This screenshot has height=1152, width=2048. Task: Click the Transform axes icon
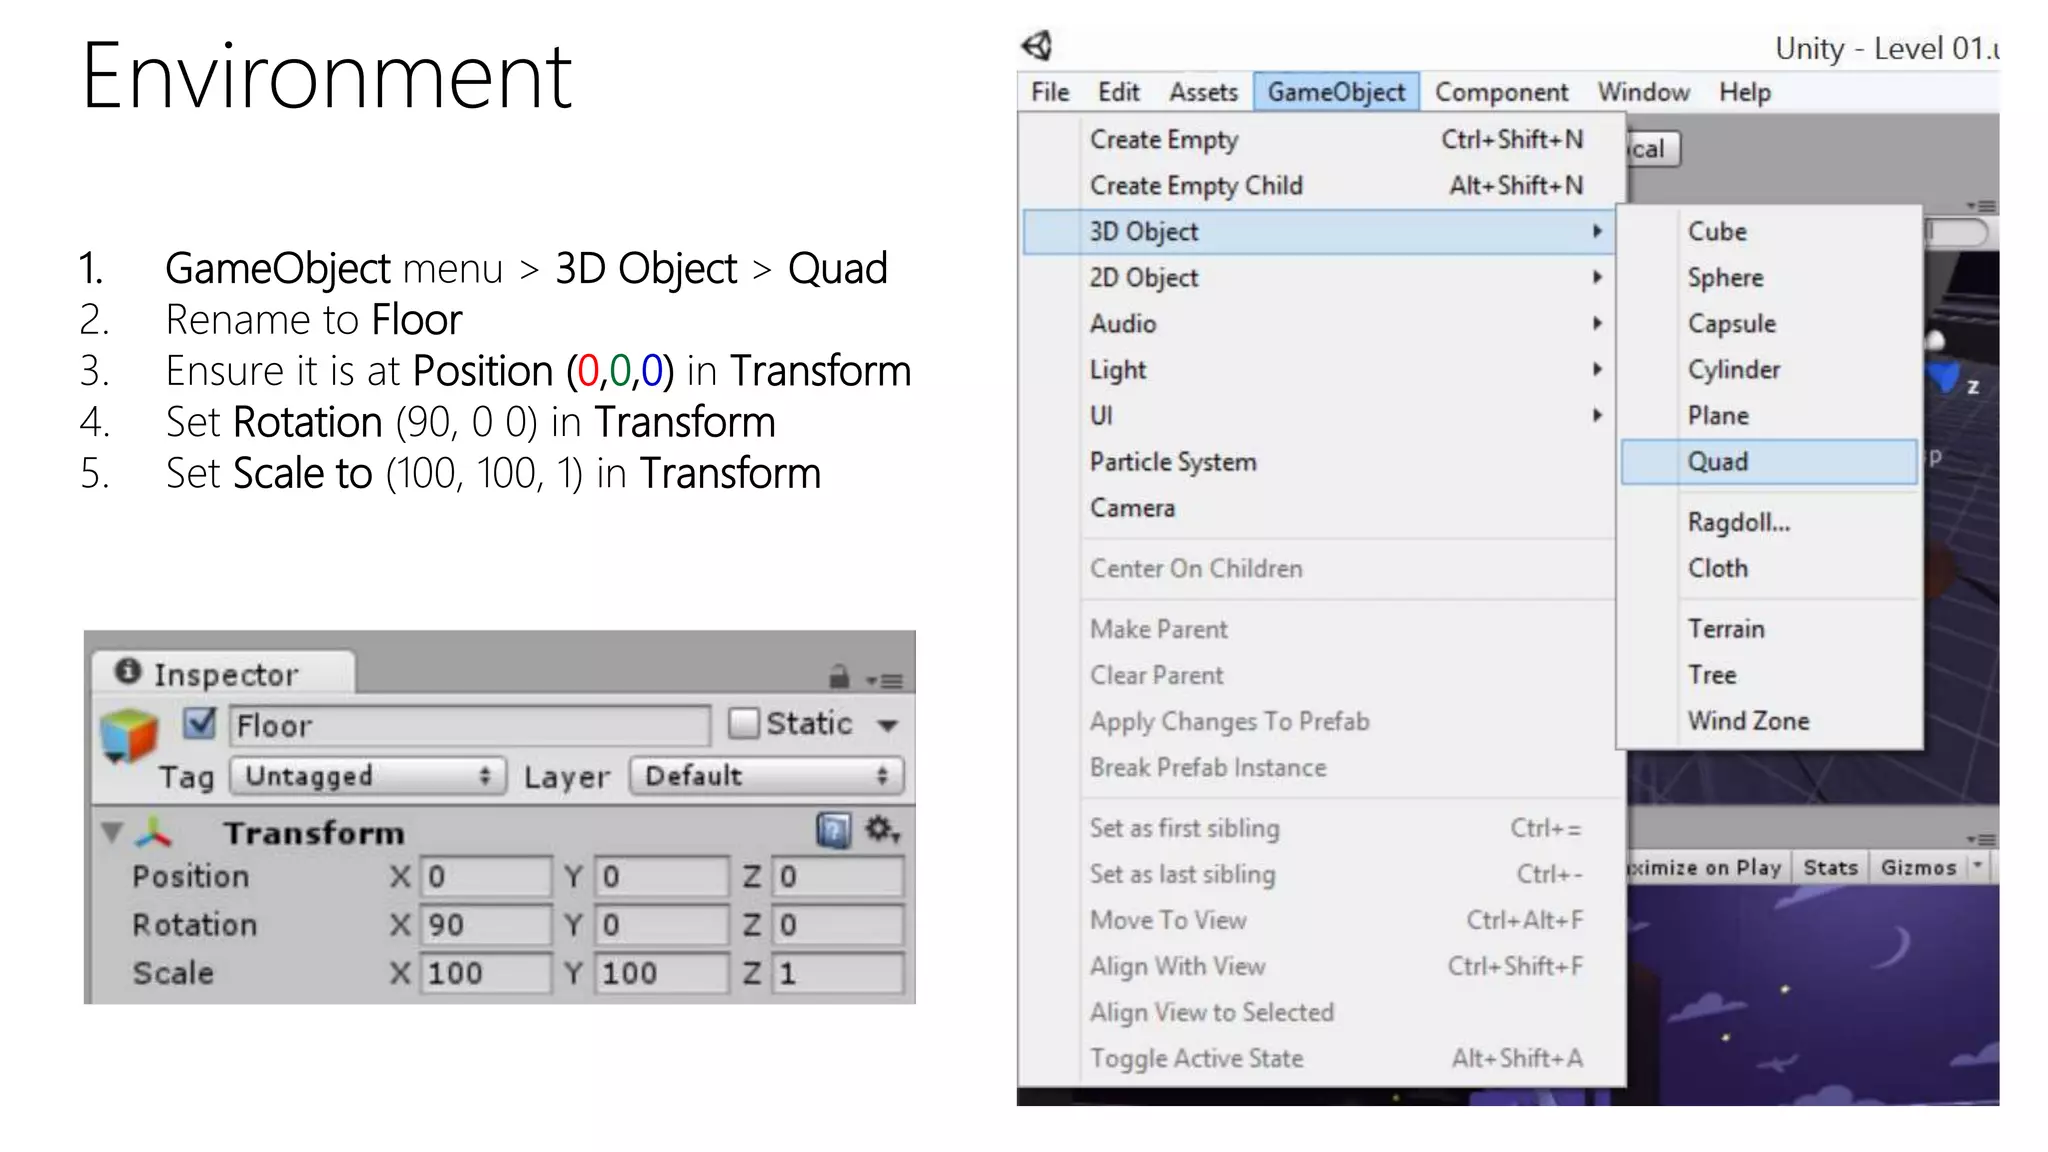point(154,832)
